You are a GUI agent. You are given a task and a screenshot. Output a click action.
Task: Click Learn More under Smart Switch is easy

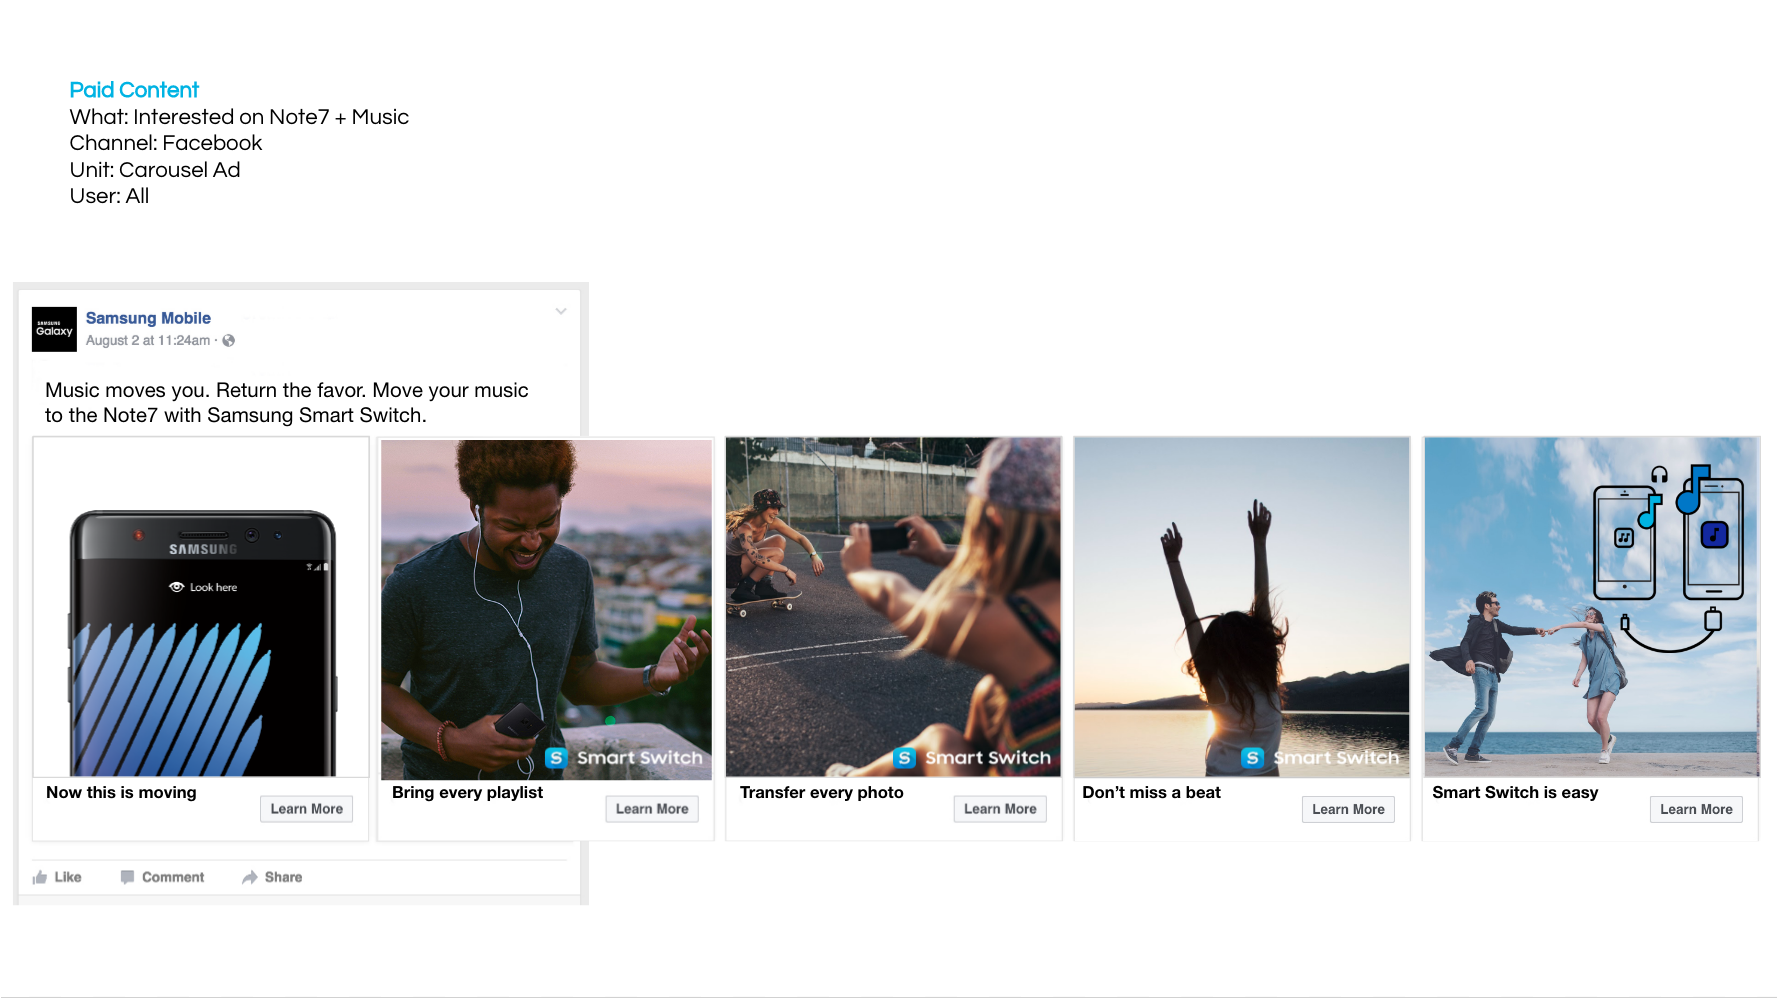coord(1696,809)
